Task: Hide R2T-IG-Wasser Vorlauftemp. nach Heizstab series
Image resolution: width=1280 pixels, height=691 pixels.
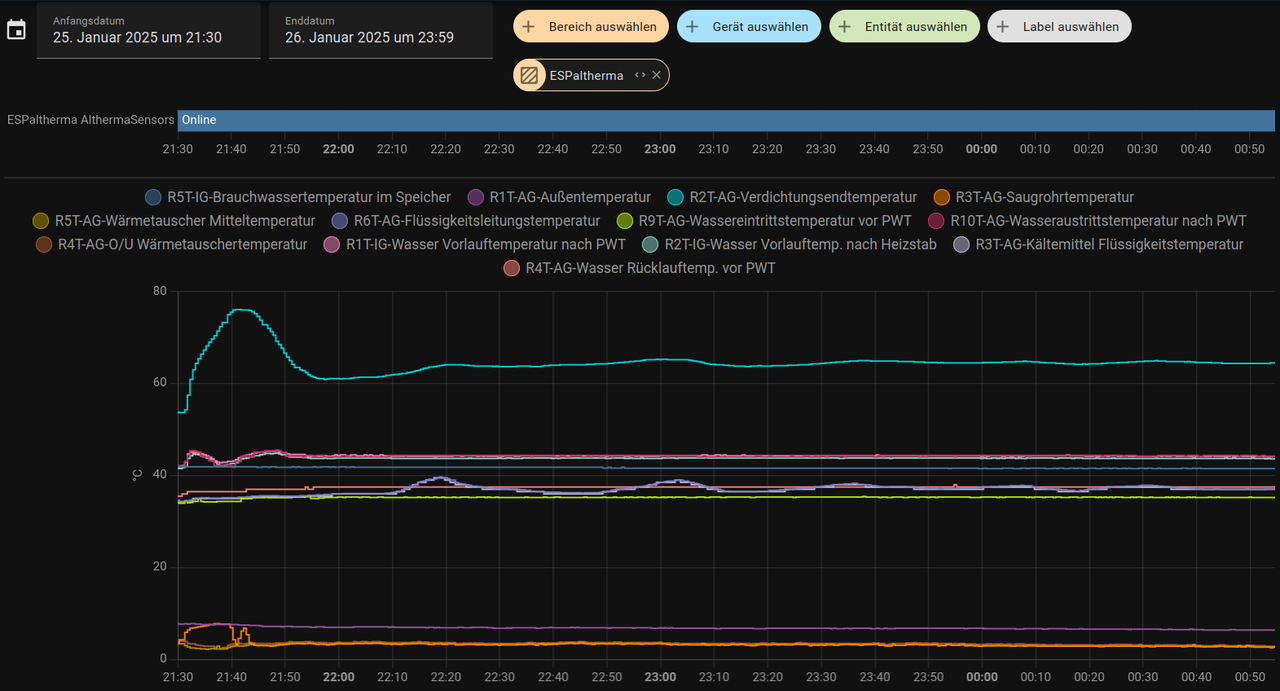Action: pyautogui.click(x=789, y=243)
